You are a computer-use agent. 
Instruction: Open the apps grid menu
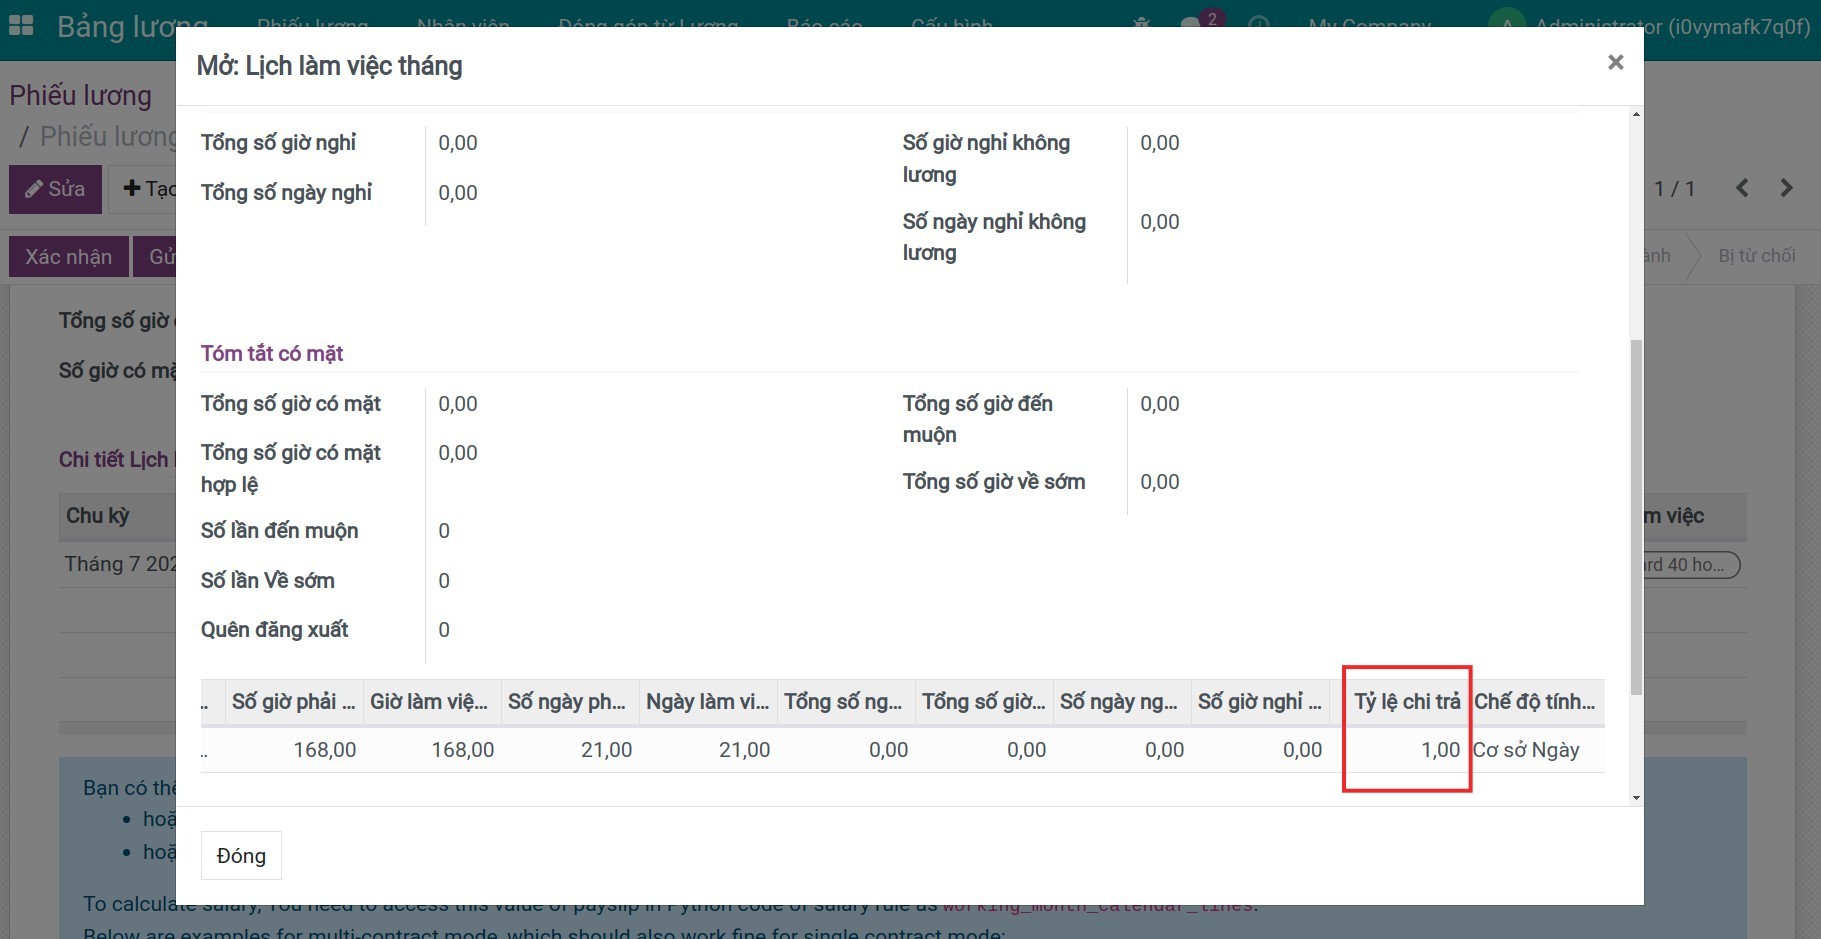21,26
